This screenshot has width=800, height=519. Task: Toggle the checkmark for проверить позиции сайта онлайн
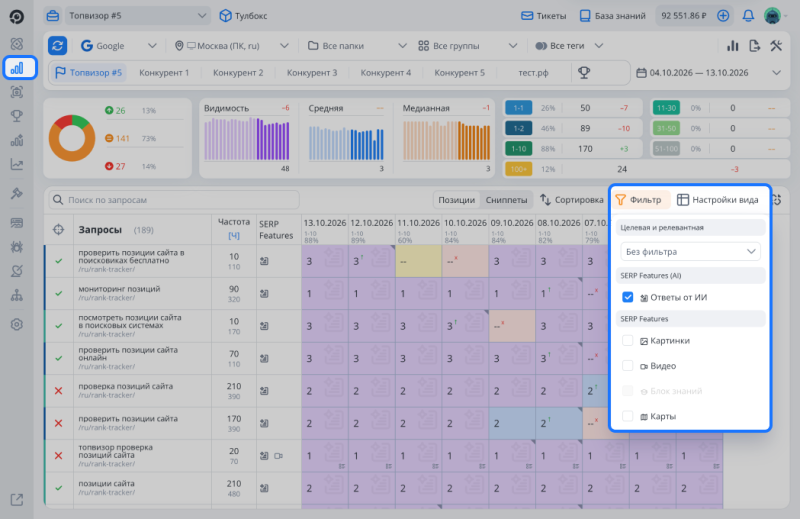59,358
